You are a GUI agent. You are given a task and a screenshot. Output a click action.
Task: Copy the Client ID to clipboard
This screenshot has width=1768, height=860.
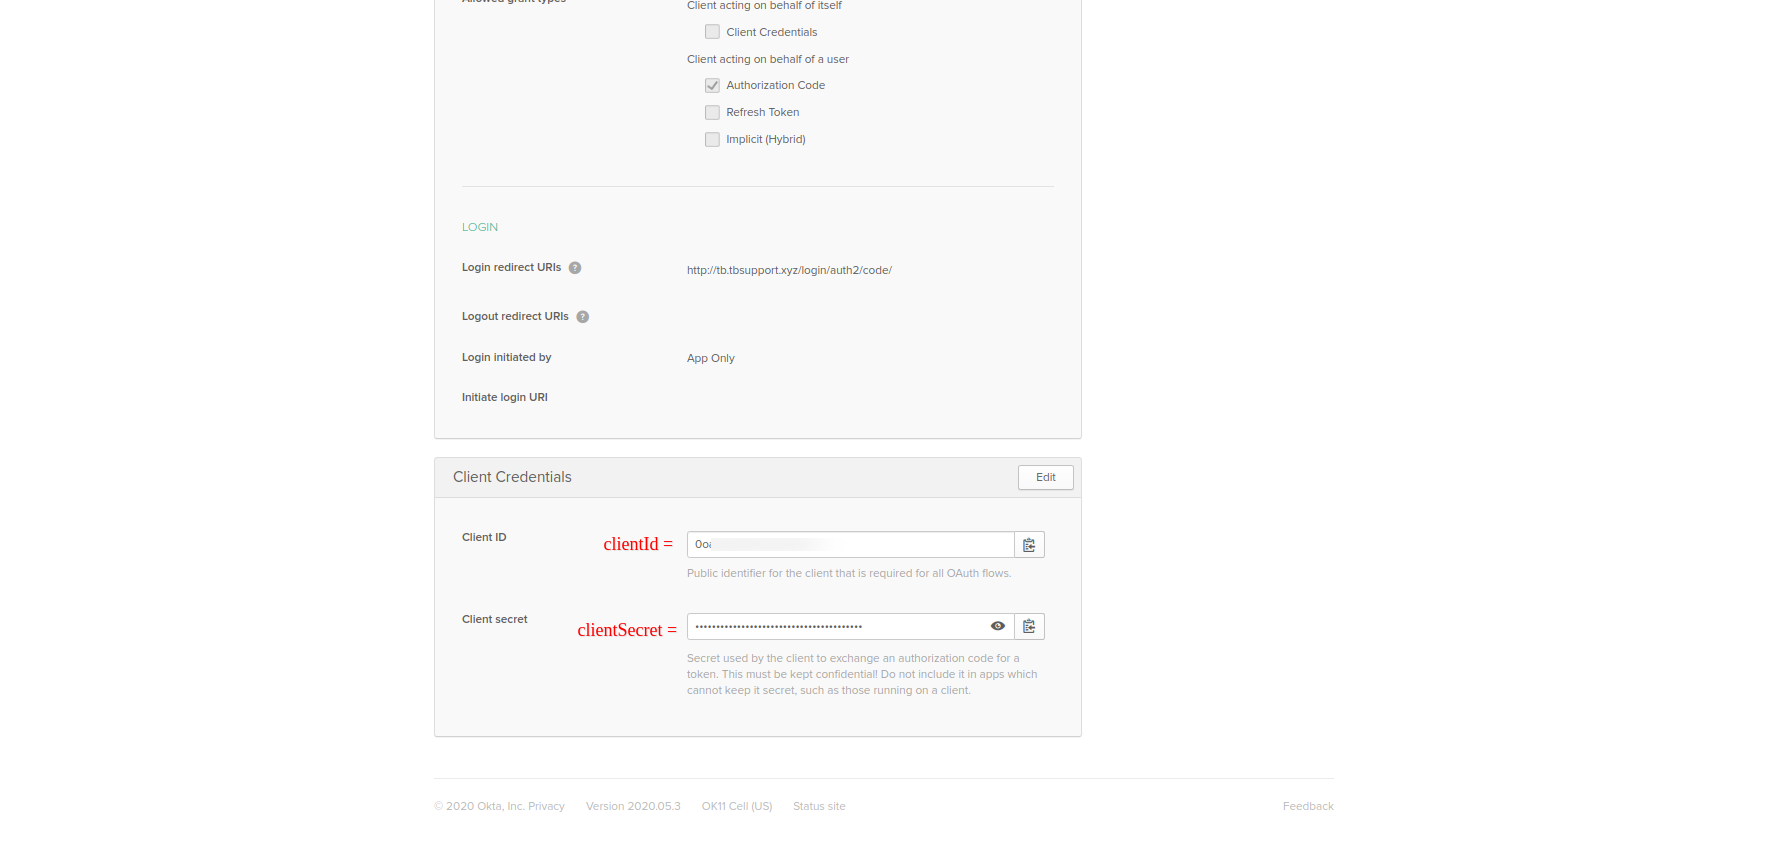pos(1029,545)
